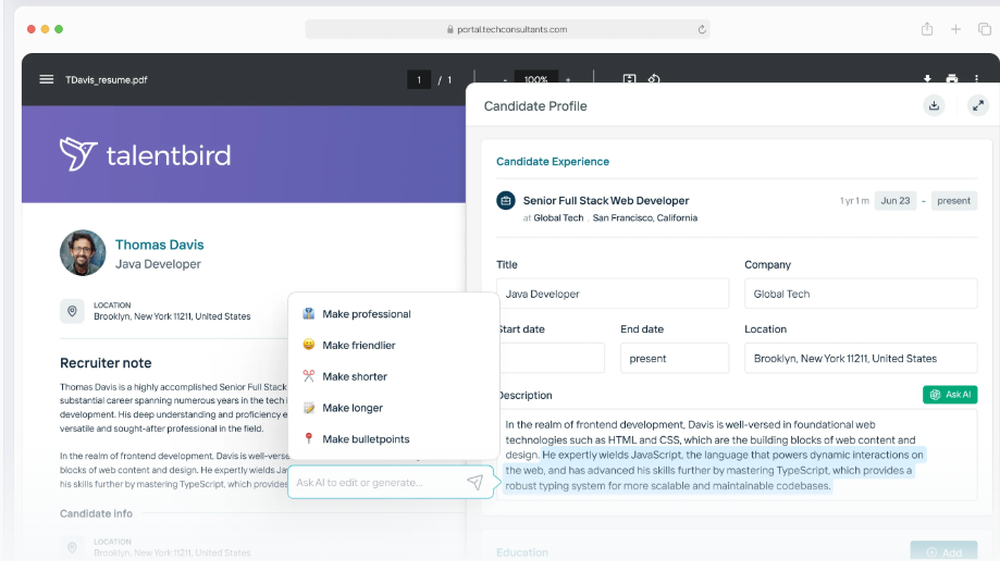Click Thomas Davis profile photo
1000x561 pixels.
pyautogui.click(x=83, y=253)
